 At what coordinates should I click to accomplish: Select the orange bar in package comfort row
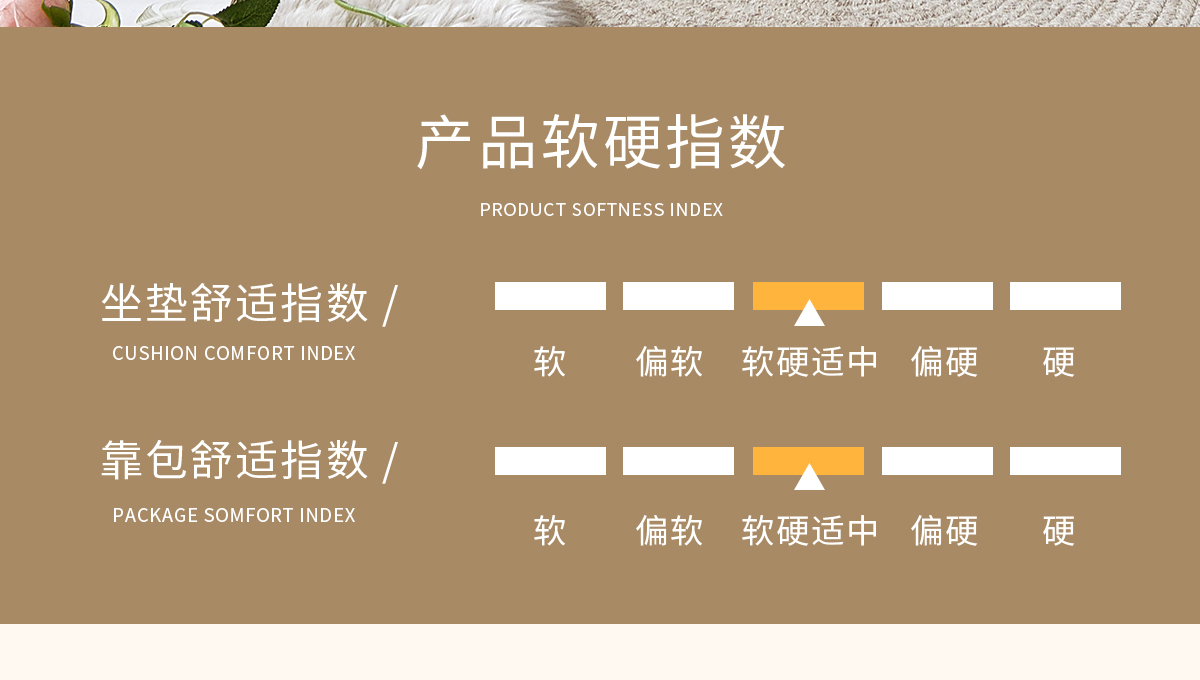click(x=808, y=461)
